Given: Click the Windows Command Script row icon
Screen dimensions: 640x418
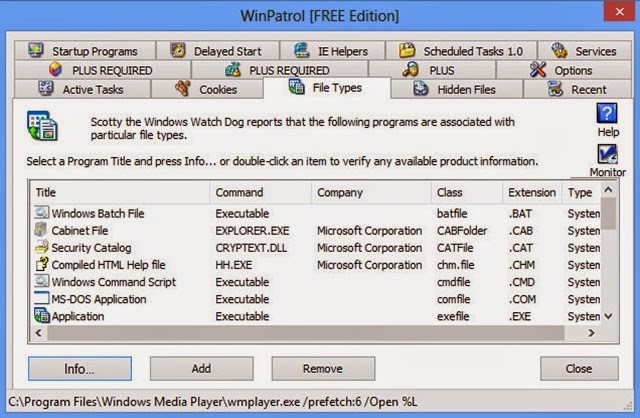Looking at the screenshot, I should pyautogui.click(x=42, y=281).
